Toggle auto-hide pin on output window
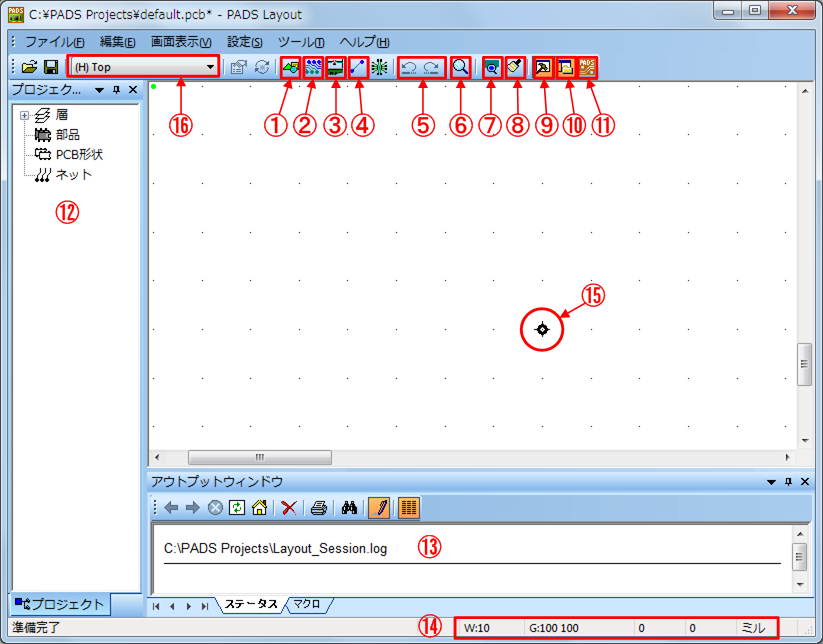This screenshot has width=823, height=644. point(788,481)
